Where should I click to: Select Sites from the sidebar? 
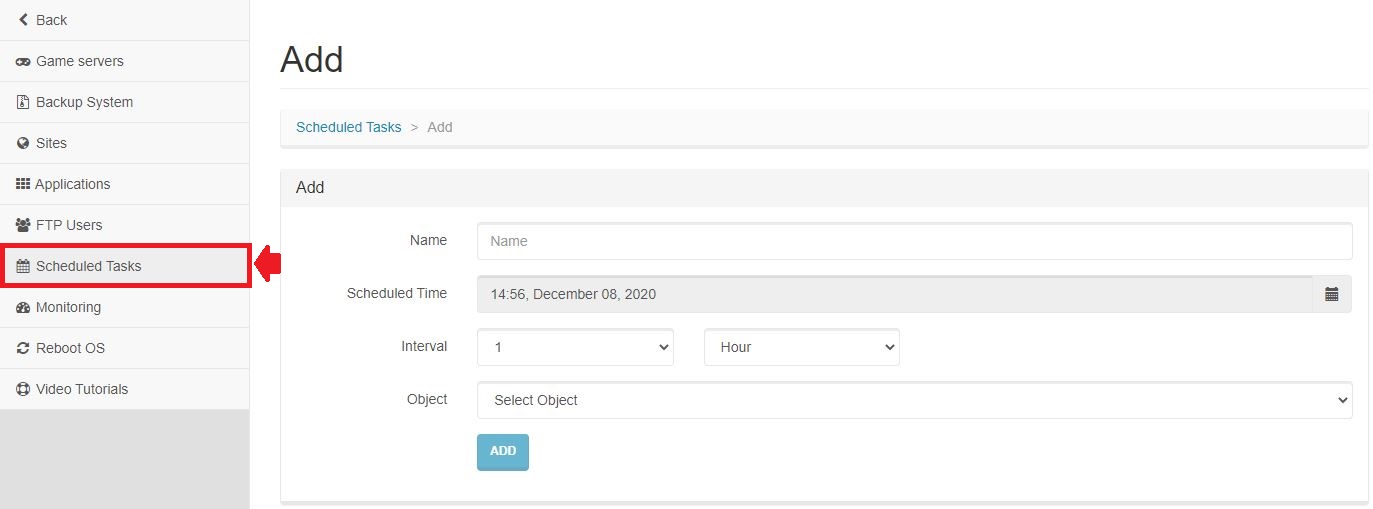124,143
